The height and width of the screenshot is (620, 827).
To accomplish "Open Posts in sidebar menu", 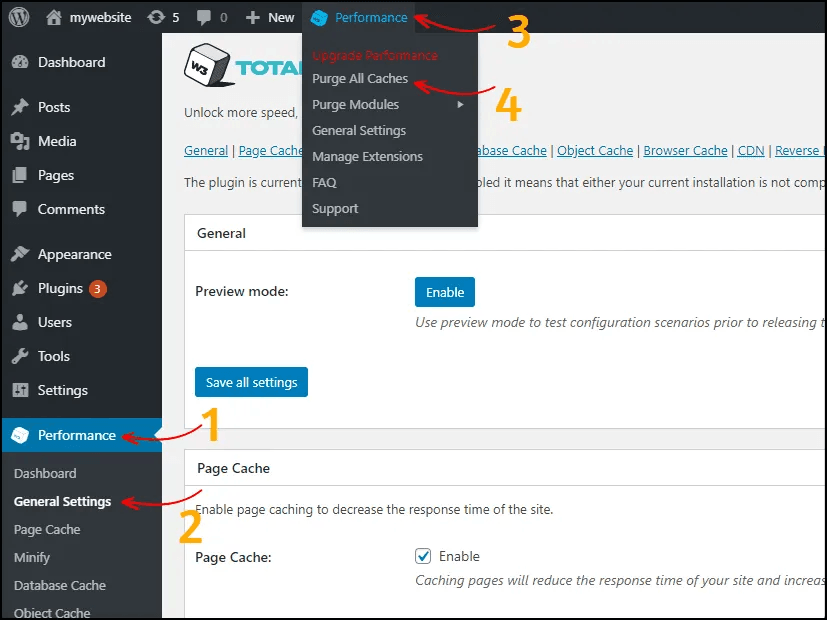I will coord(54,107).
